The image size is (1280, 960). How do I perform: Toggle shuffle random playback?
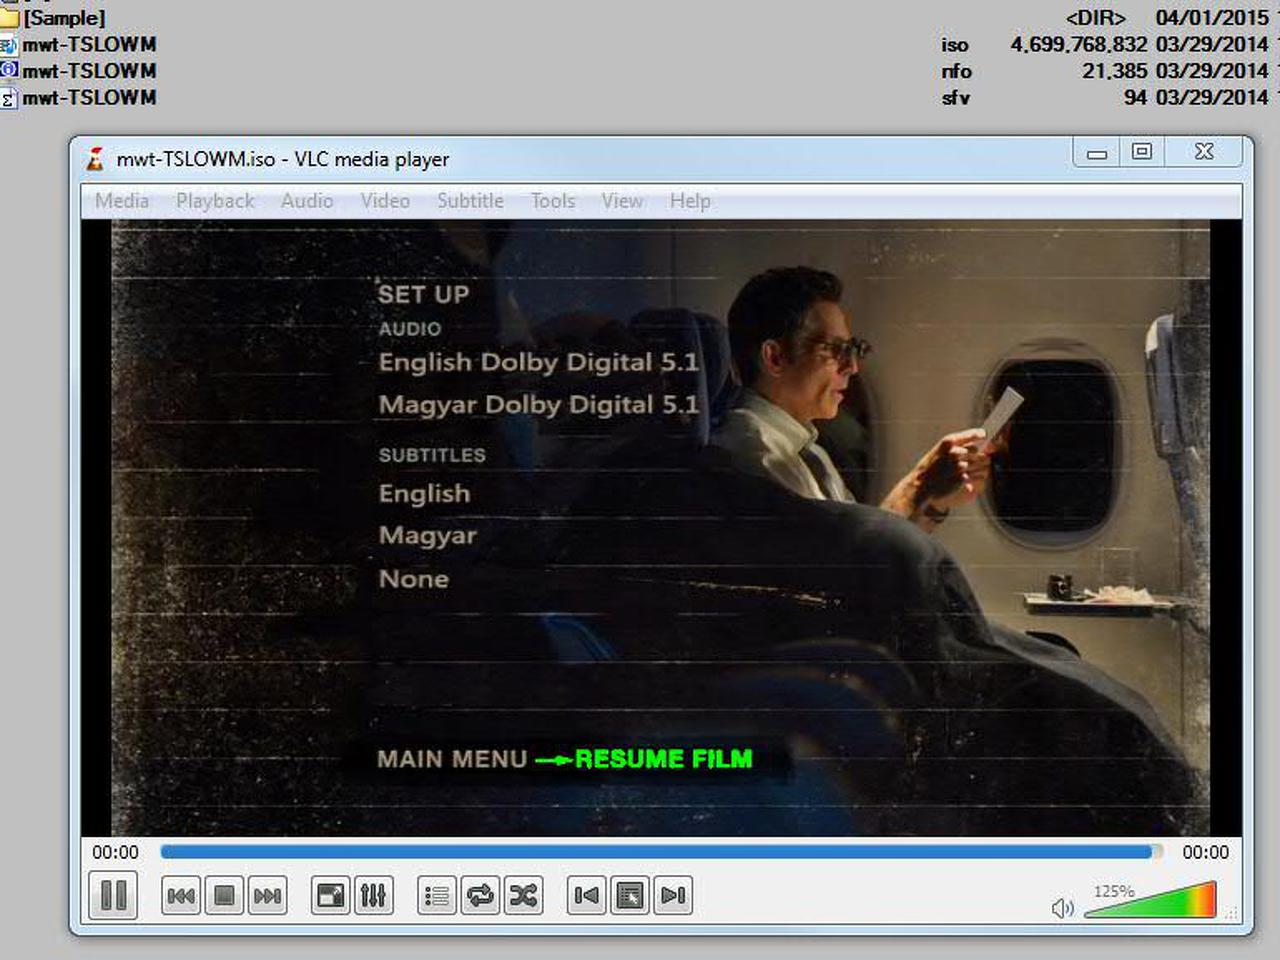click(x=523, y=895)
